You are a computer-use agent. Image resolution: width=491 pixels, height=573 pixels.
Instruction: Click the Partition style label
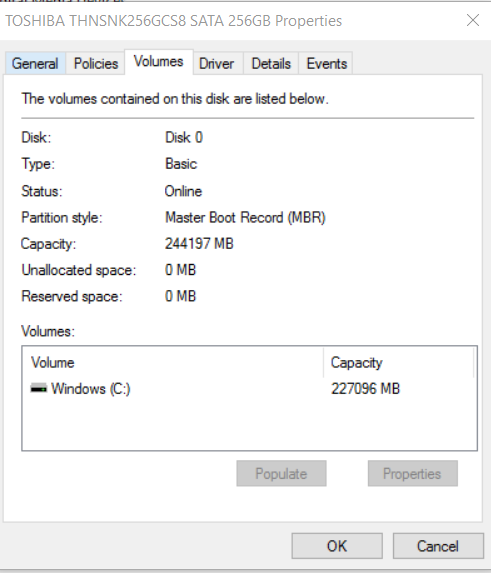coord(62,218)
